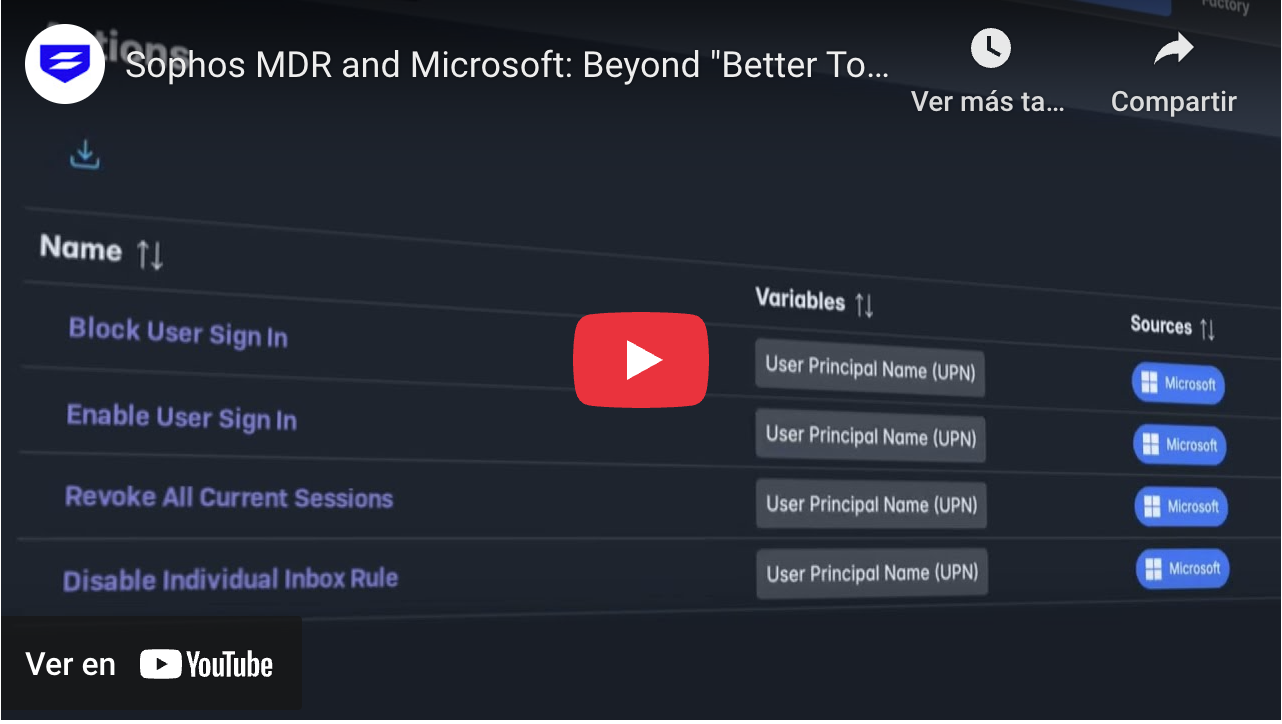This screenshot has height=724, width=1282.
Task: Sort by the Sources column arrows
Action: pyautogui.click(x=1207, y=329)
